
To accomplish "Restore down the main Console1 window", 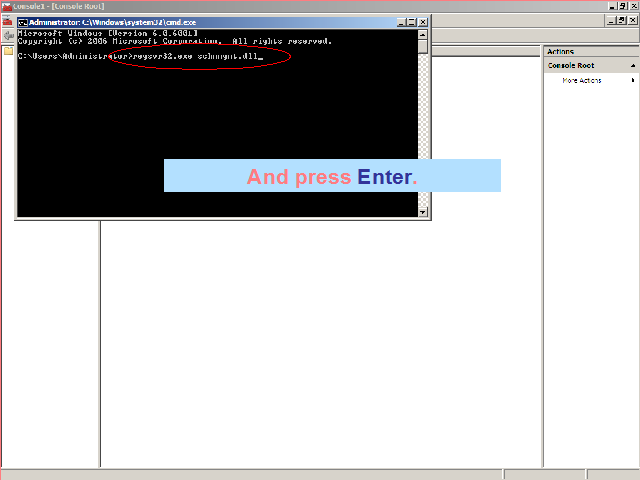I will 622,6.
